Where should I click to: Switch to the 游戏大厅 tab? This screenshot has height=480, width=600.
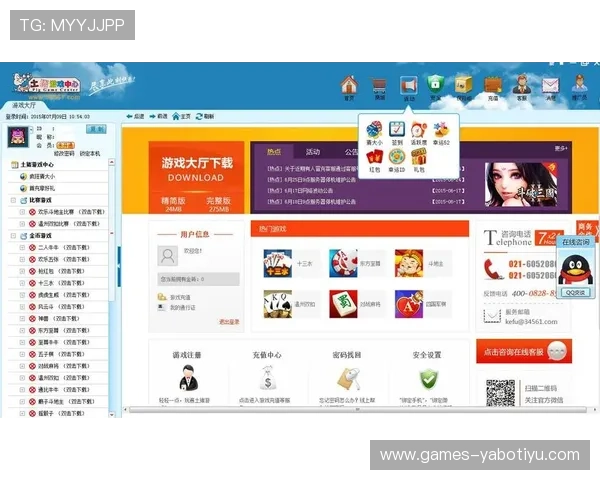pyautogui.click(x=24, y=105)
